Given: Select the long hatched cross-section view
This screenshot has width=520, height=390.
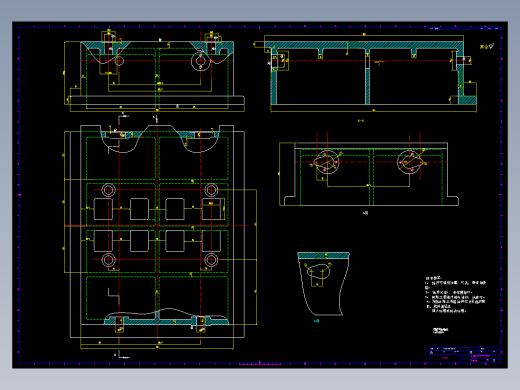Looking at the screenshot, I should tap(366, 73).
